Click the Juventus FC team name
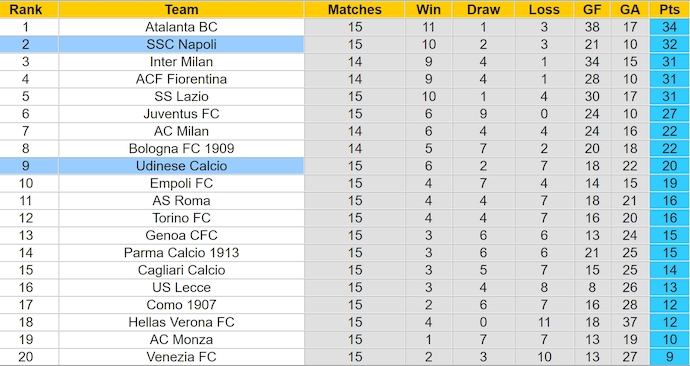This screenshot has width=690, height=366. coord(181,114)
